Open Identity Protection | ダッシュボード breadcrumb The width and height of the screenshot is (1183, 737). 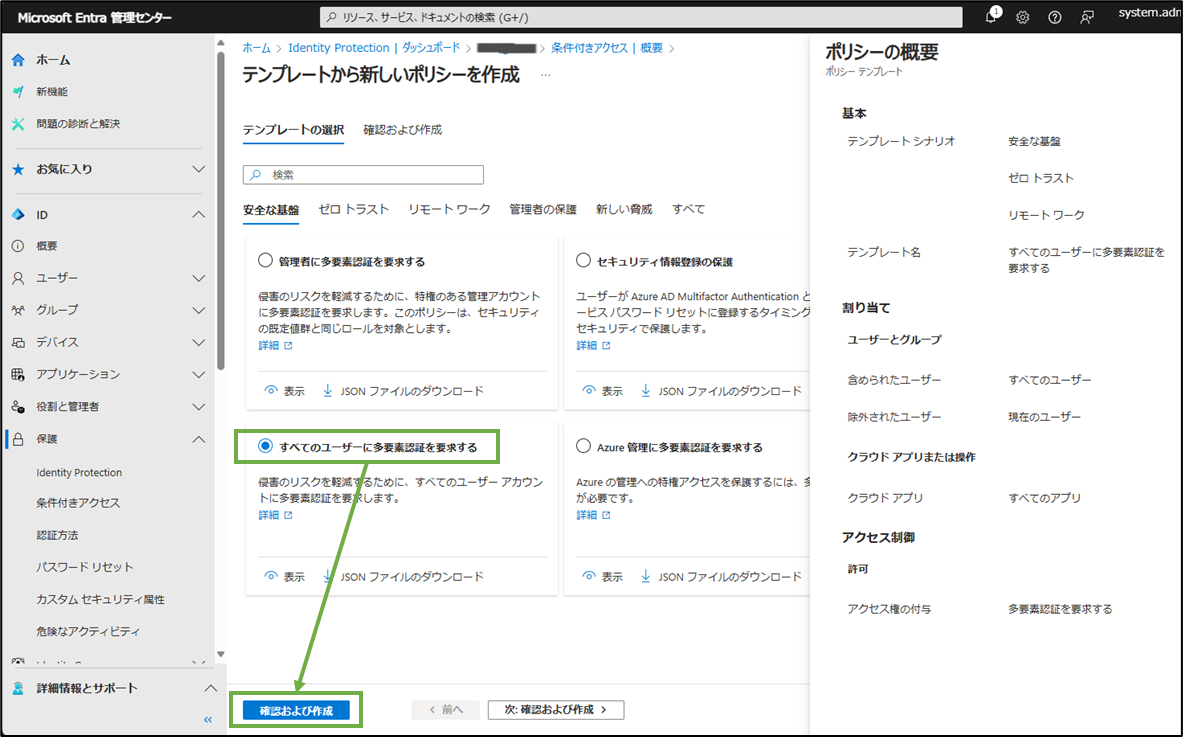(373, 48)
